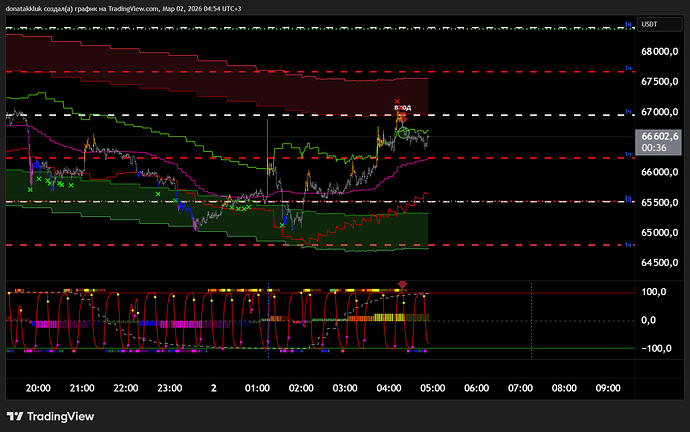This screenshot has height=432, width=690.
Task: Click the 1ч tag near 67500 level
Action: 628,68
